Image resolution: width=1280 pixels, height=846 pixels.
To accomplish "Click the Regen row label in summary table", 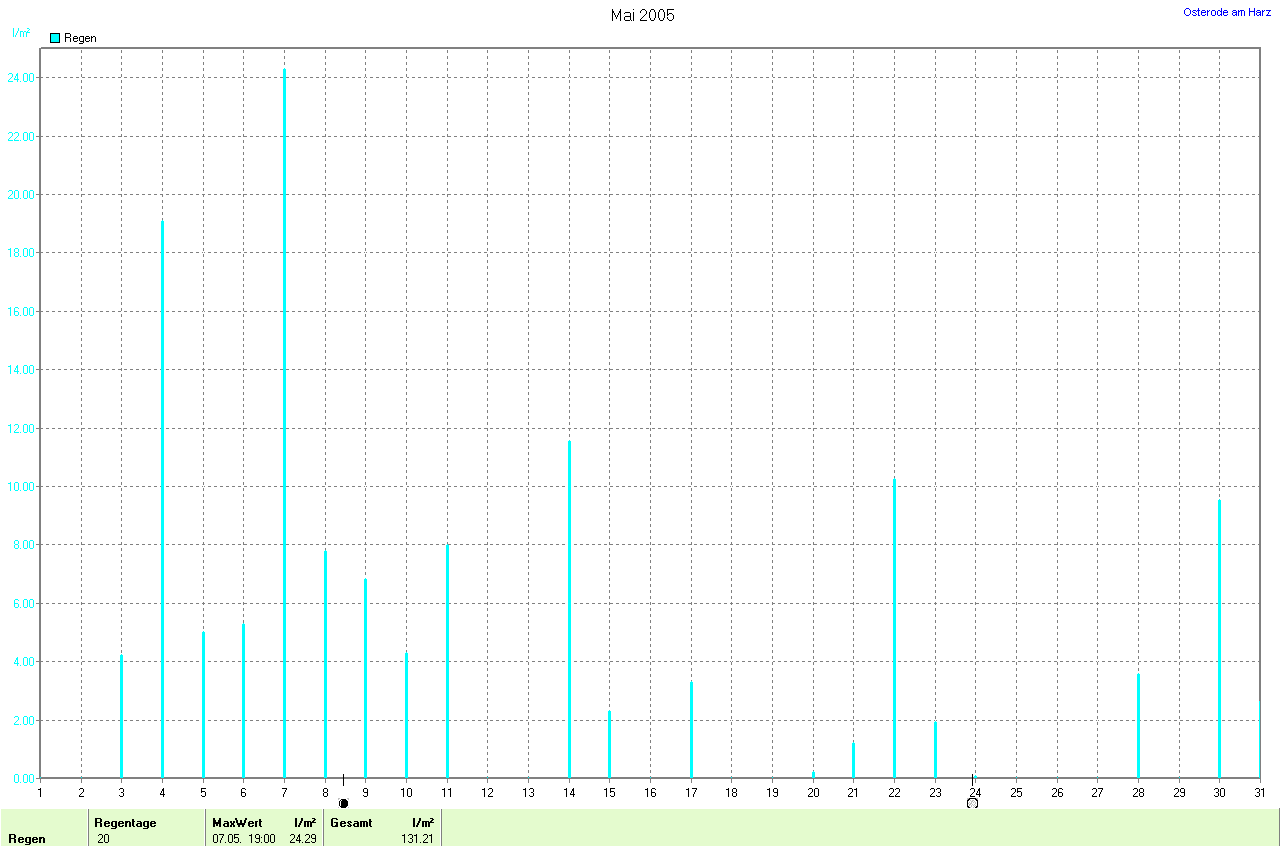I will pyautogui.click(x=27, y=838).
